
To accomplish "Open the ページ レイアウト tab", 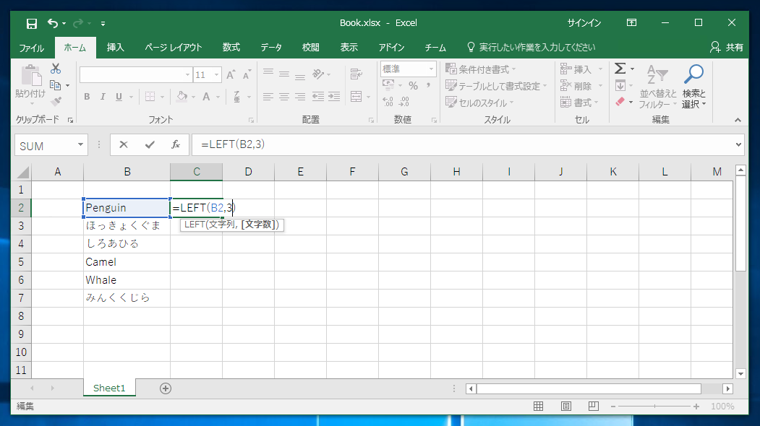I will 173,47.
